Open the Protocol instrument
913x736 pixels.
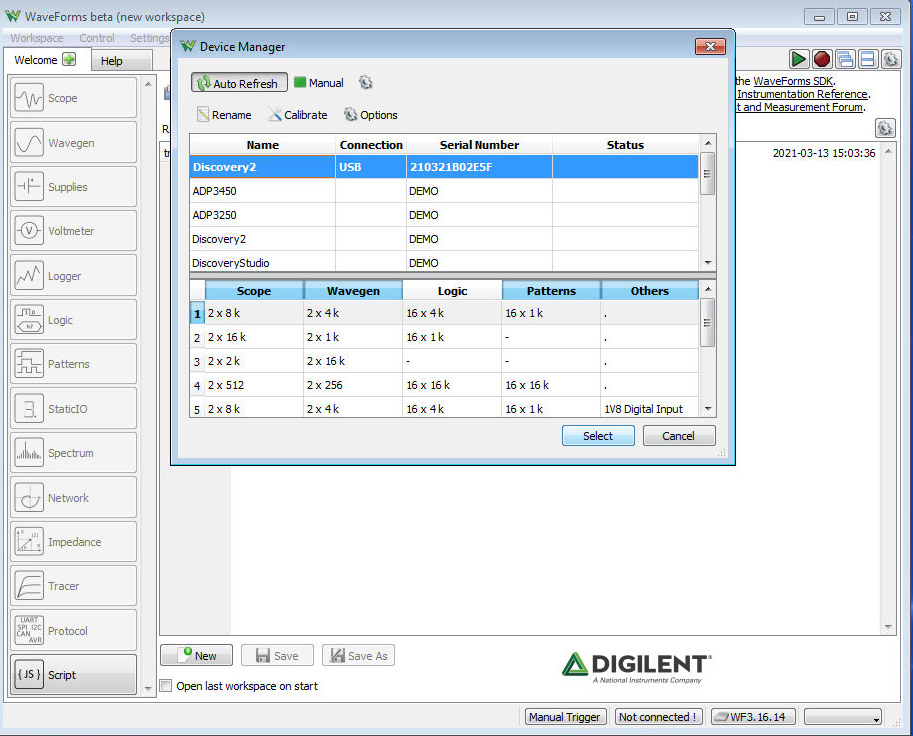tap(73, 630)
